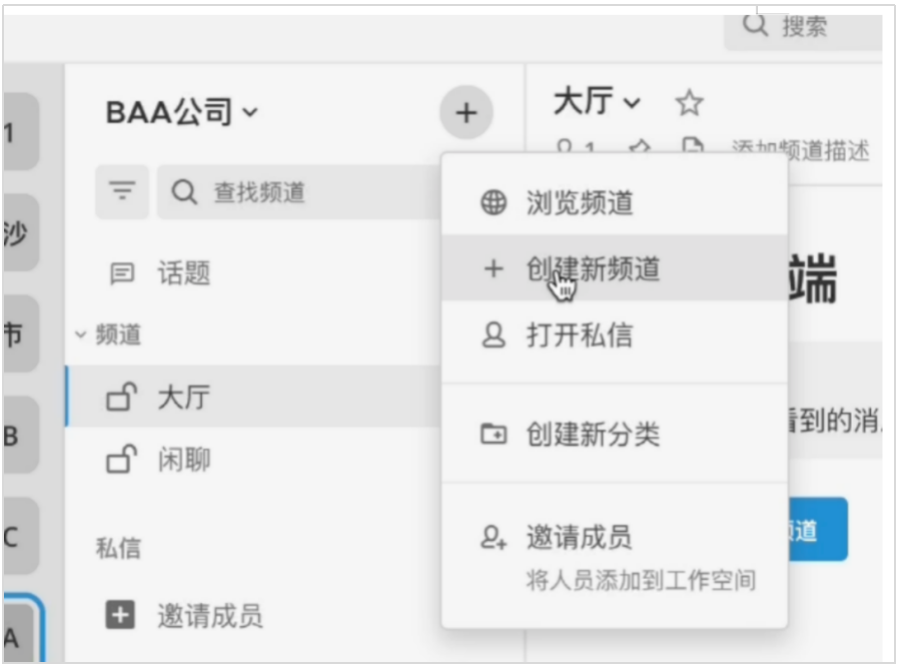Screen dimensions: 902x668
Task: Expand the 大厅 channel header dropdown
Action: click(597, 102)
